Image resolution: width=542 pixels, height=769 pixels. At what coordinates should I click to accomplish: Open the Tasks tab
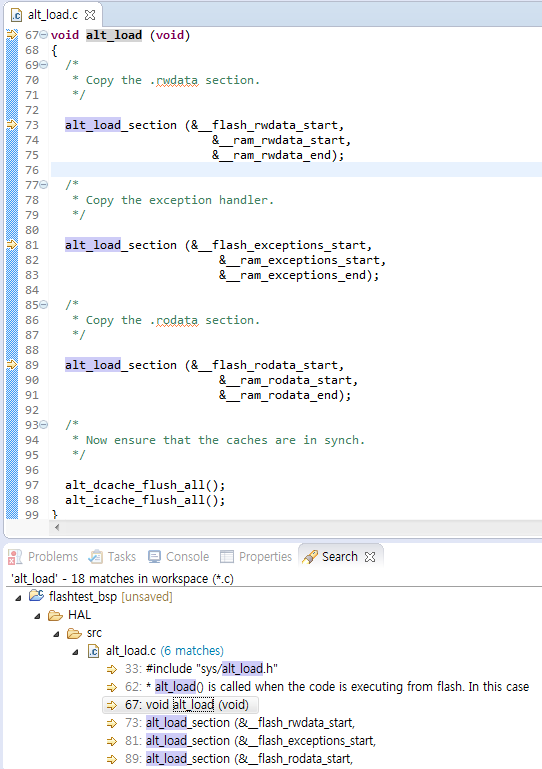coord(112,557)
